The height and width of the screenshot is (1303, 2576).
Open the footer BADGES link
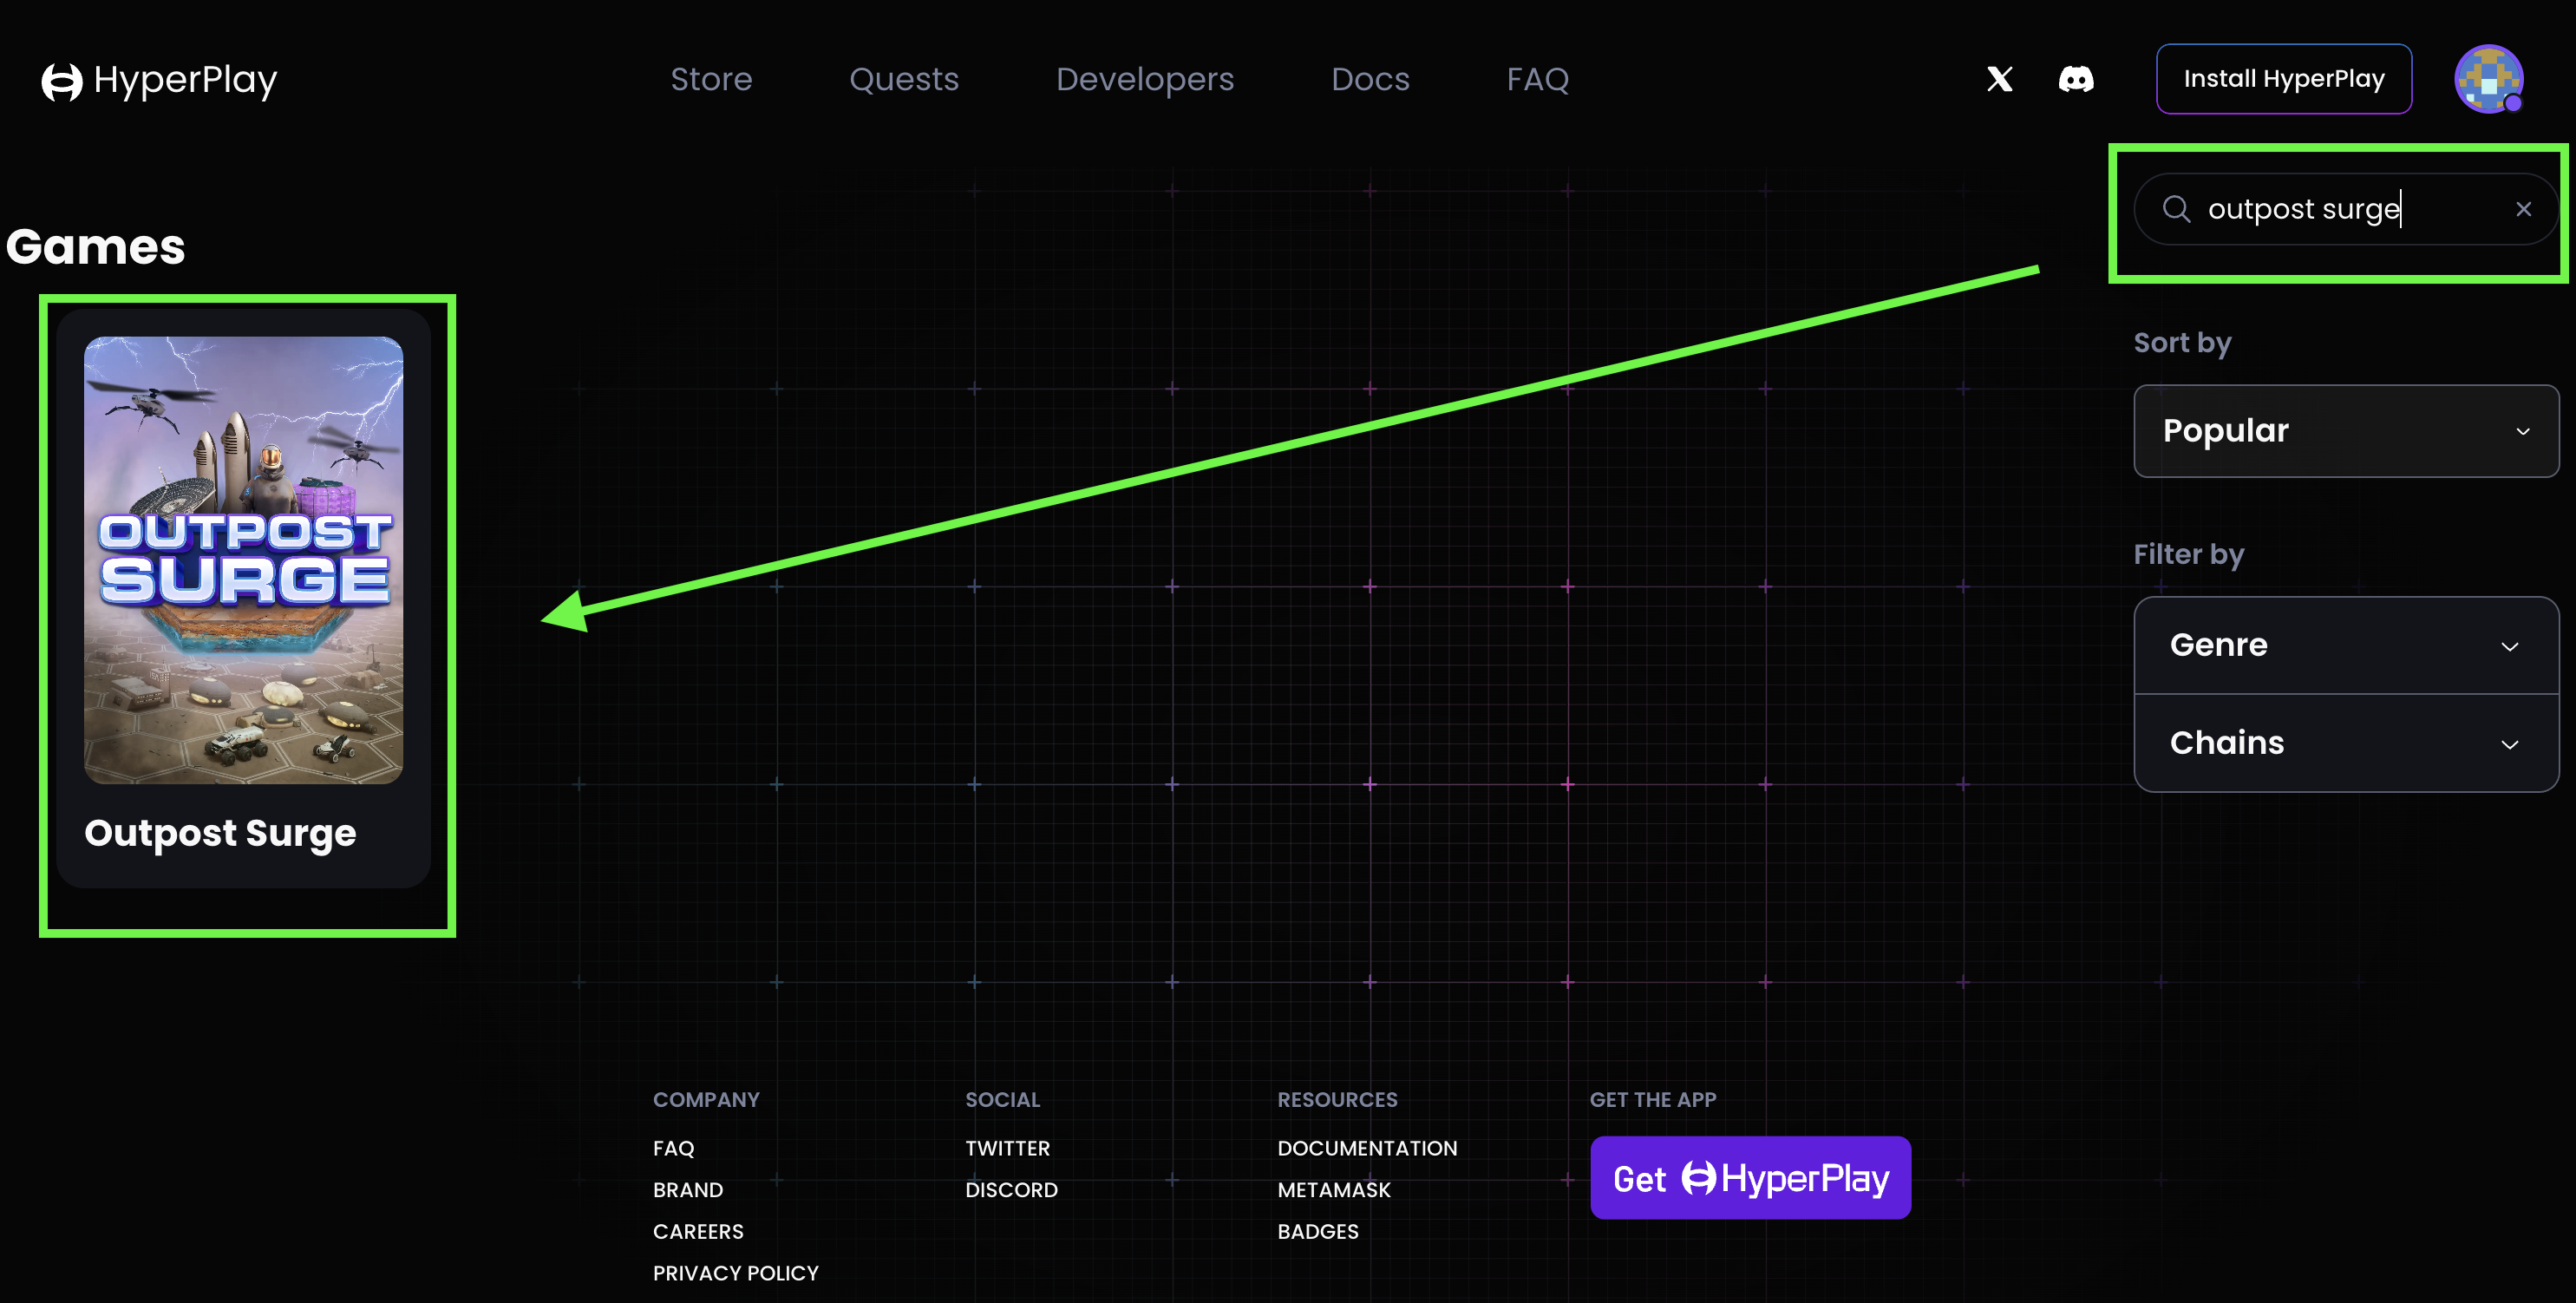click(1317, 1232)
